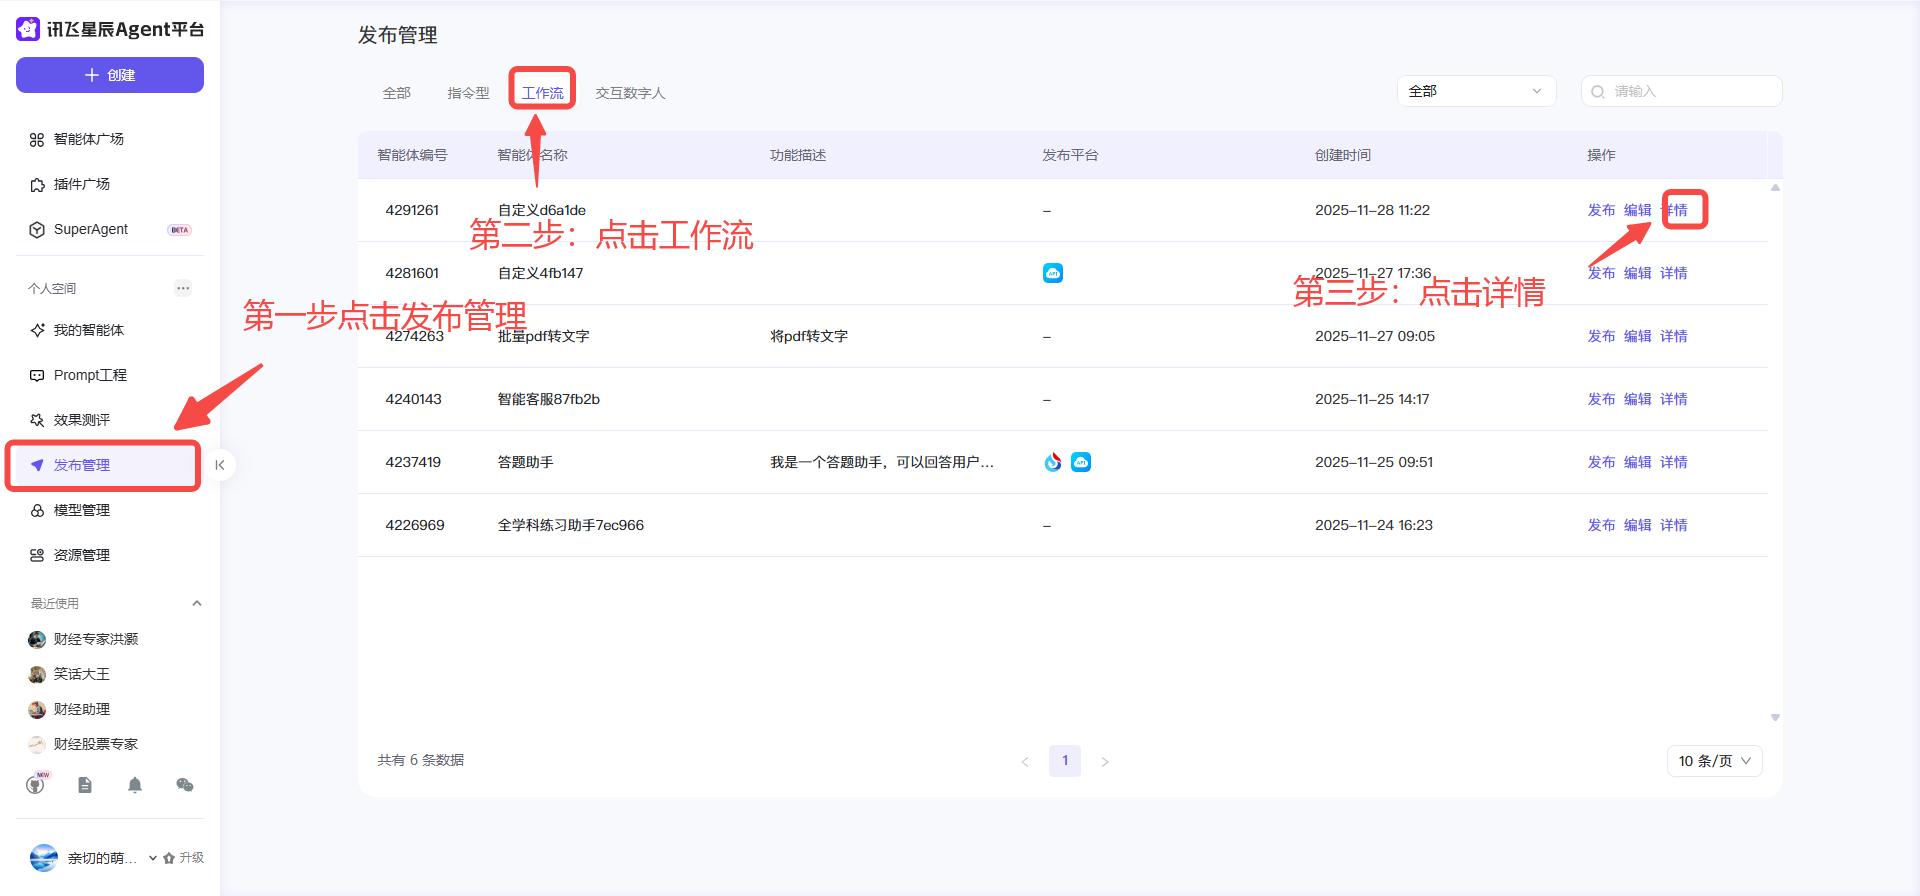The image size is (1920, 896).
Task: Expand the user account dropdown arrow
Action: [153, 858]
